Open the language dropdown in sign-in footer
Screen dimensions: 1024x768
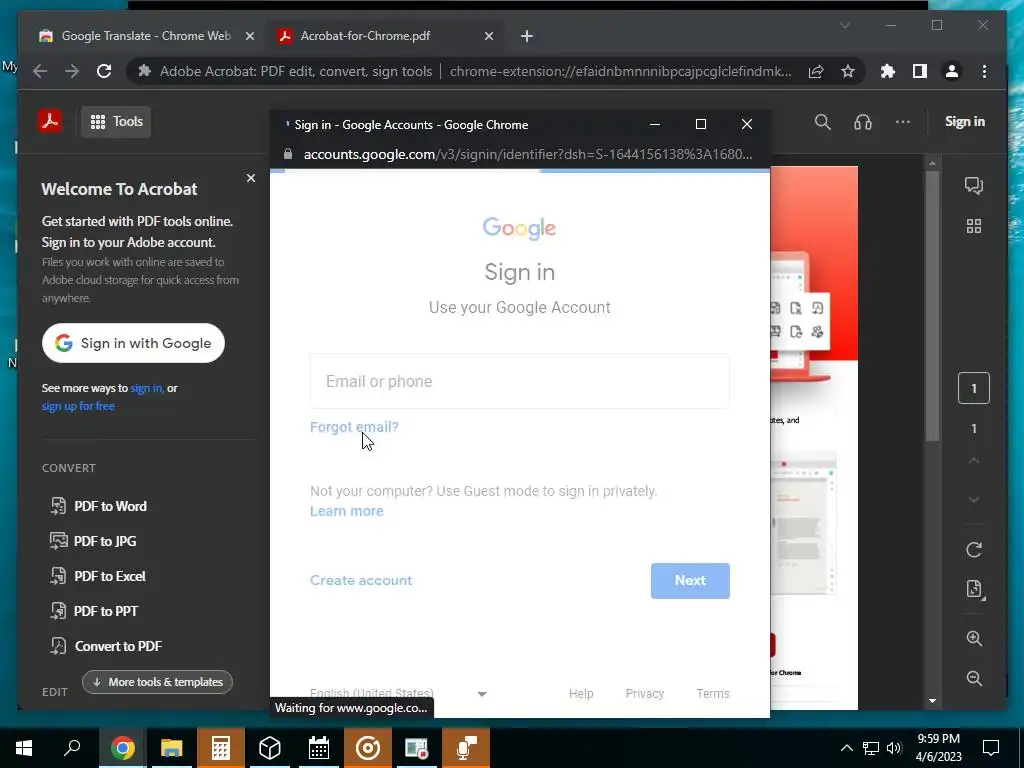399,694
